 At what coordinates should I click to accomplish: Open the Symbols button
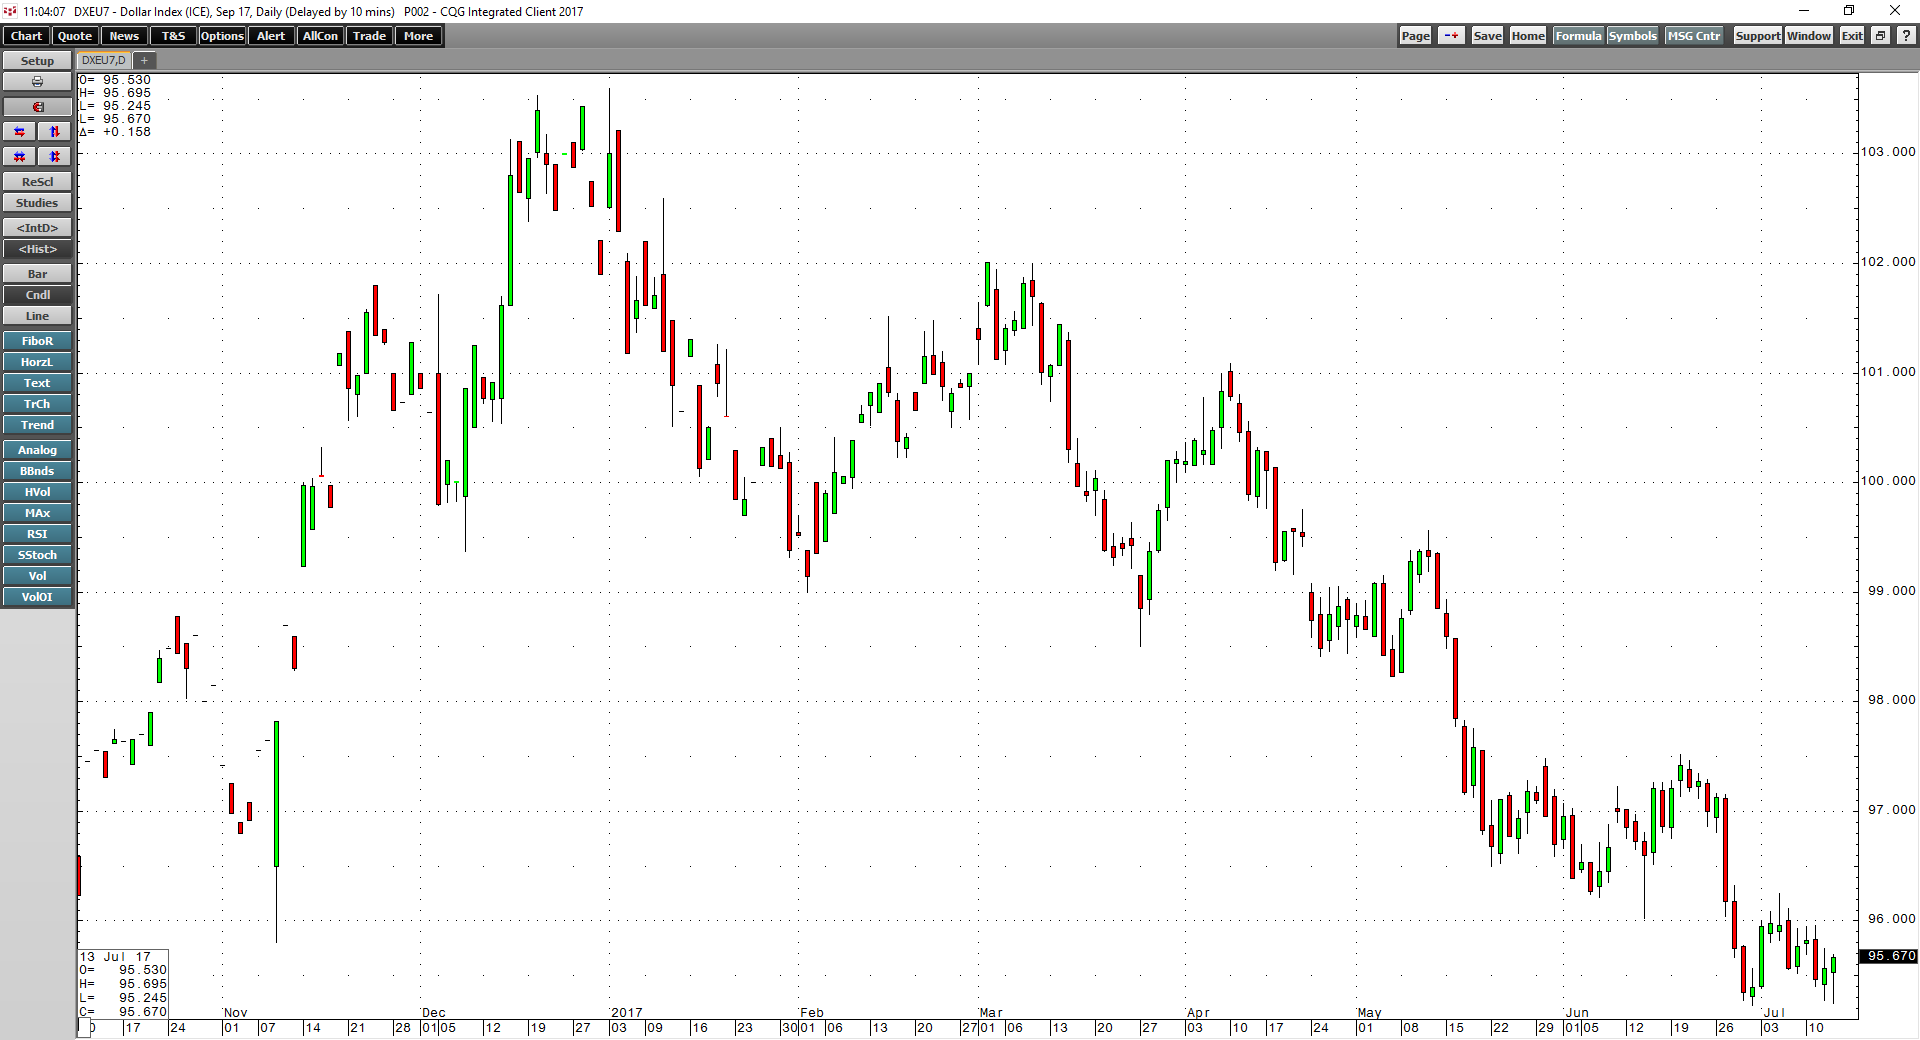[x=1633, y=36]
